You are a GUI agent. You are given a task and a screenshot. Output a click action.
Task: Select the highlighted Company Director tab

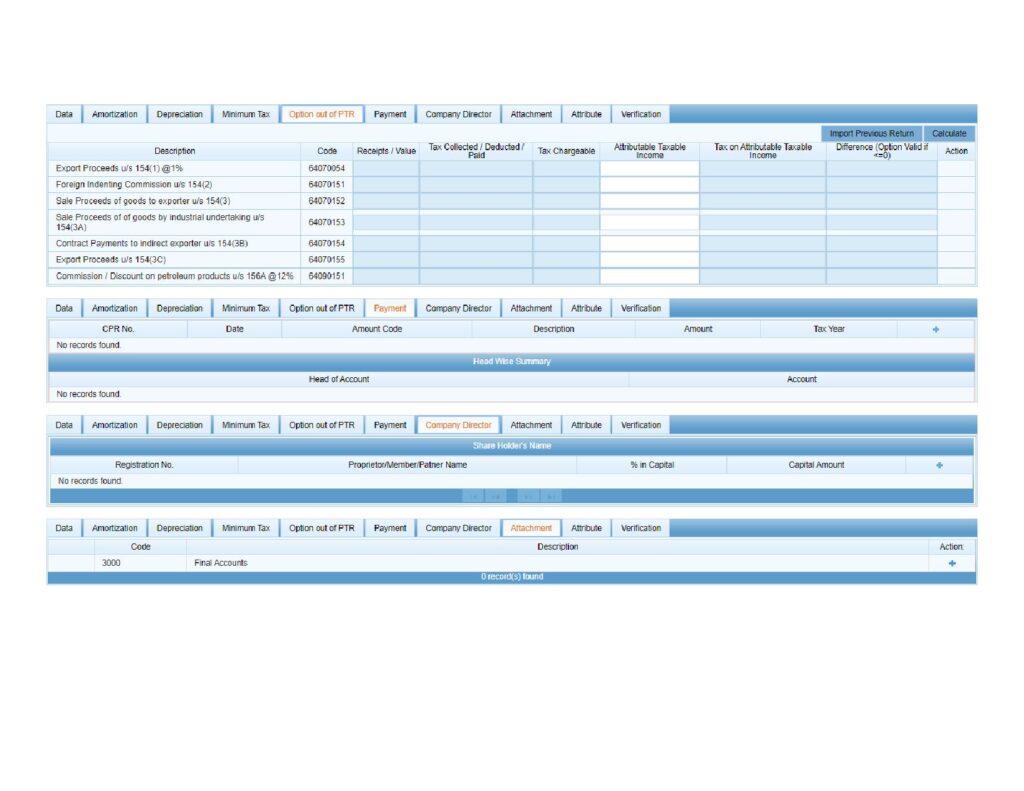pyautogui.click(x=458, y=425)
